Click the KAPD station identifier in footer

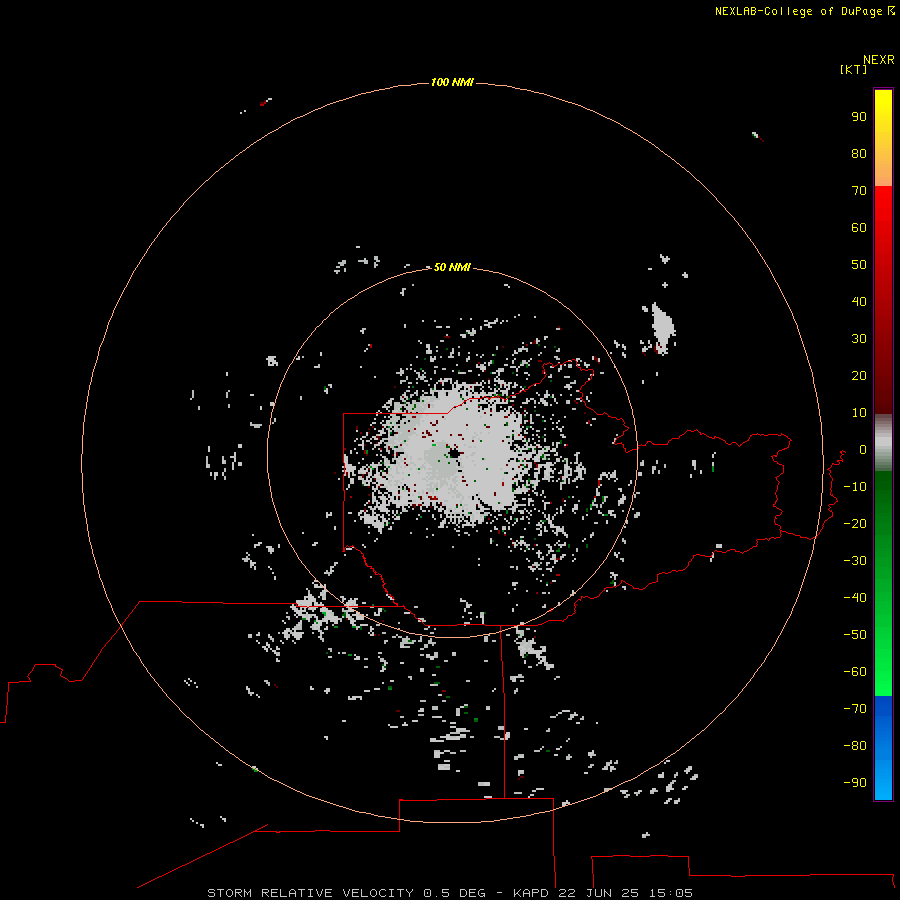tap(531, 893)
